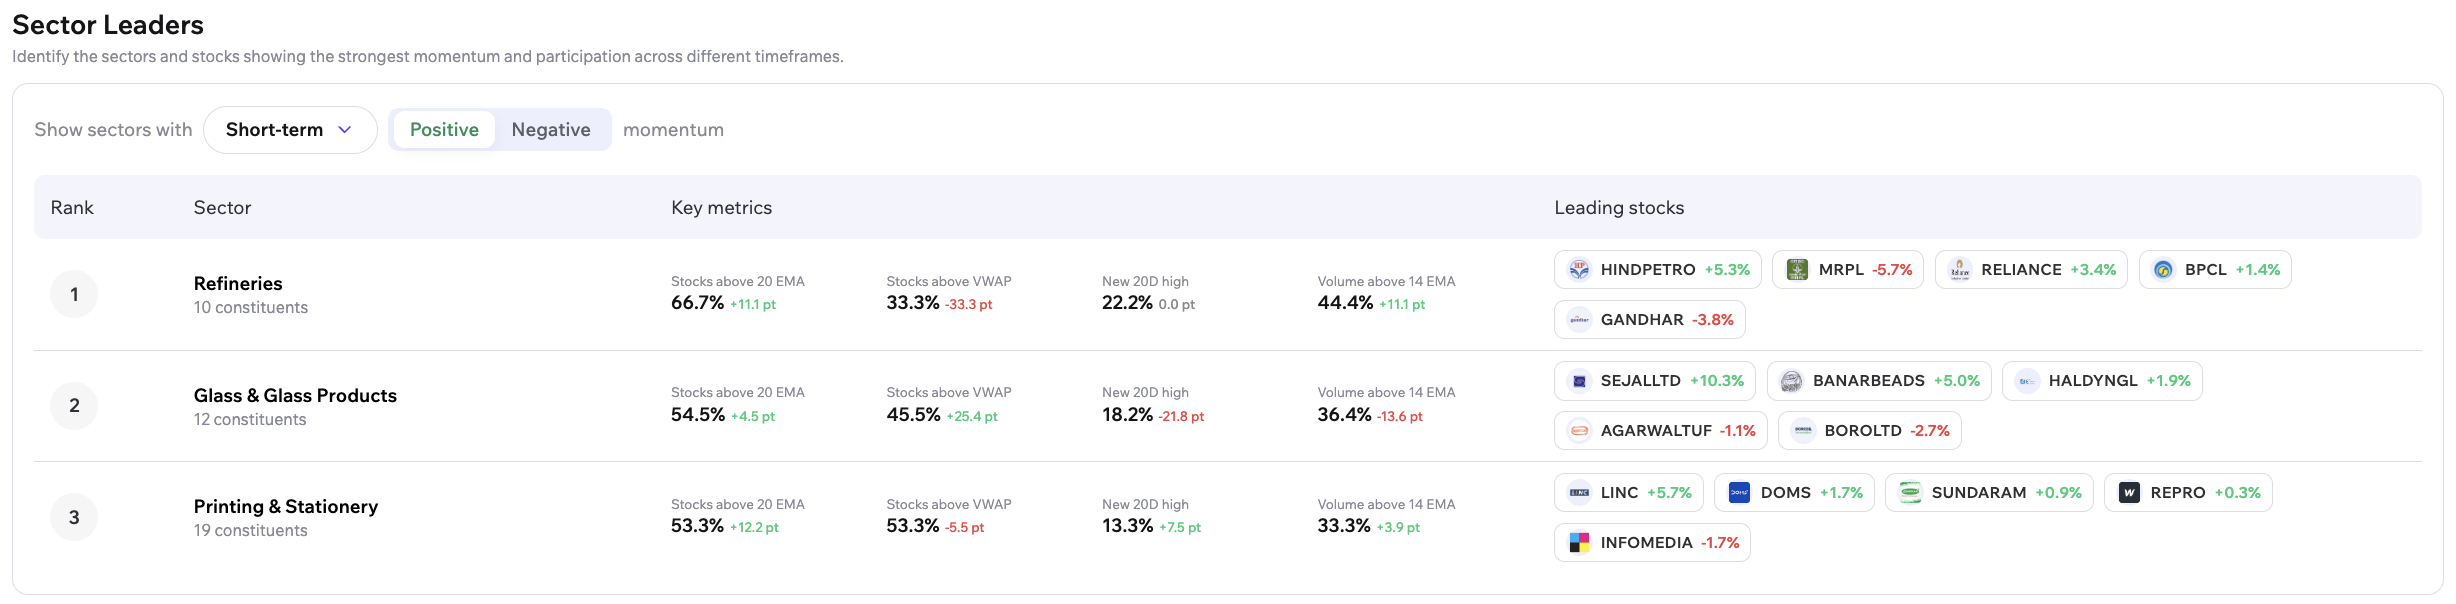Screen dimensions: 2456x604
Task: Open the Short-term timeframe dropdown
Action: [290, 130]
